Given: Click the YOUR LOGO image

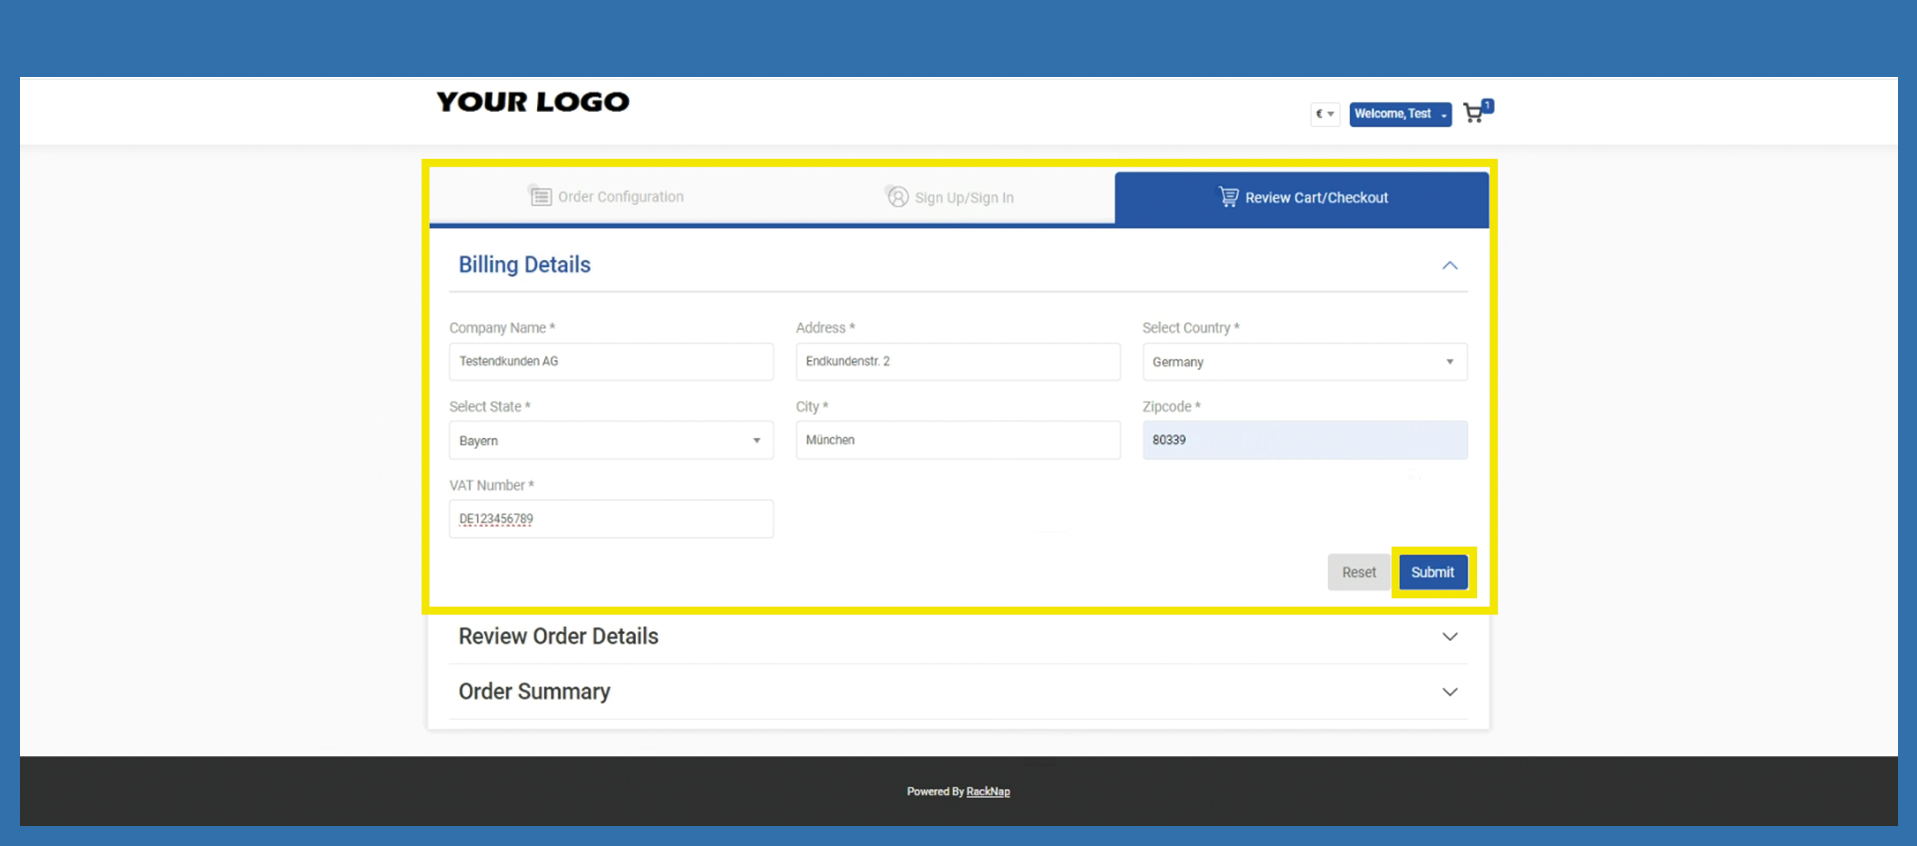Looking at the screenshot, I should (533, 102).
